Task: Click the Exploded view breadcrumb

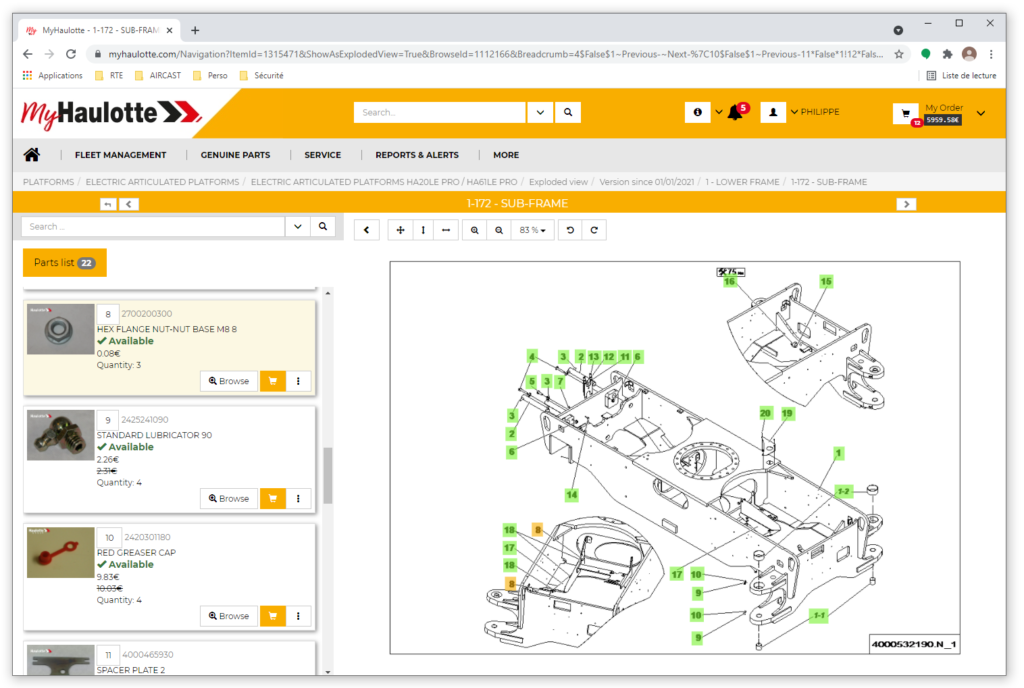Action: (558, 182)
